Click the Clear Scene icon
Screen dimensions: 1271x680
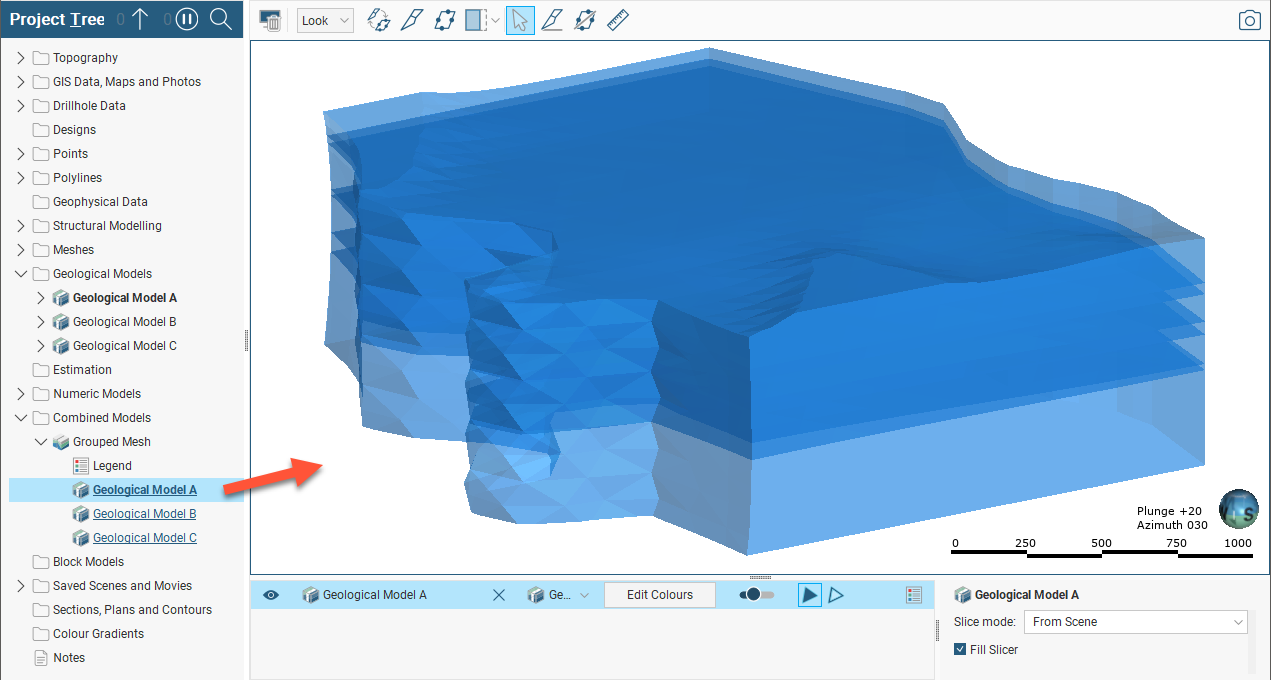[x=269, y=20]
